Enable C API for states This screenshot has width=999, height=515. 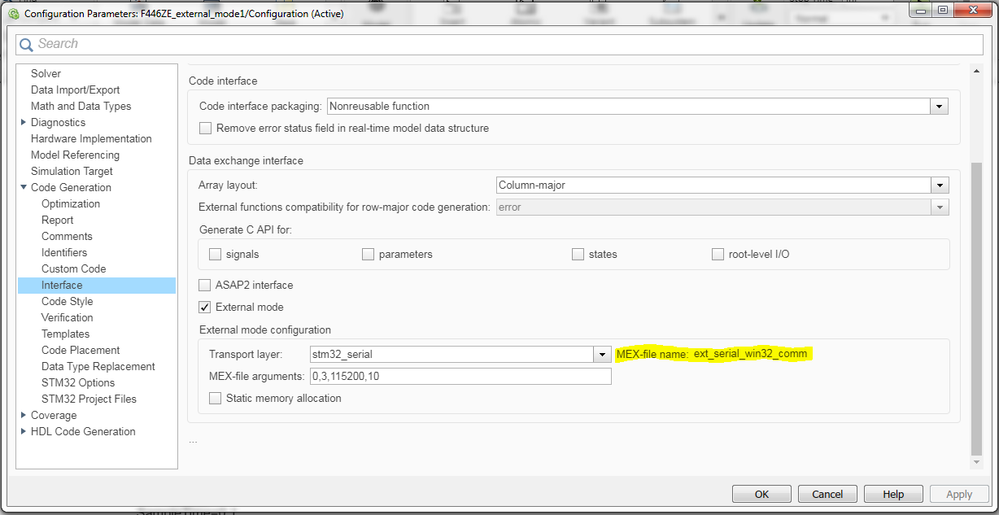pos(578,254)
